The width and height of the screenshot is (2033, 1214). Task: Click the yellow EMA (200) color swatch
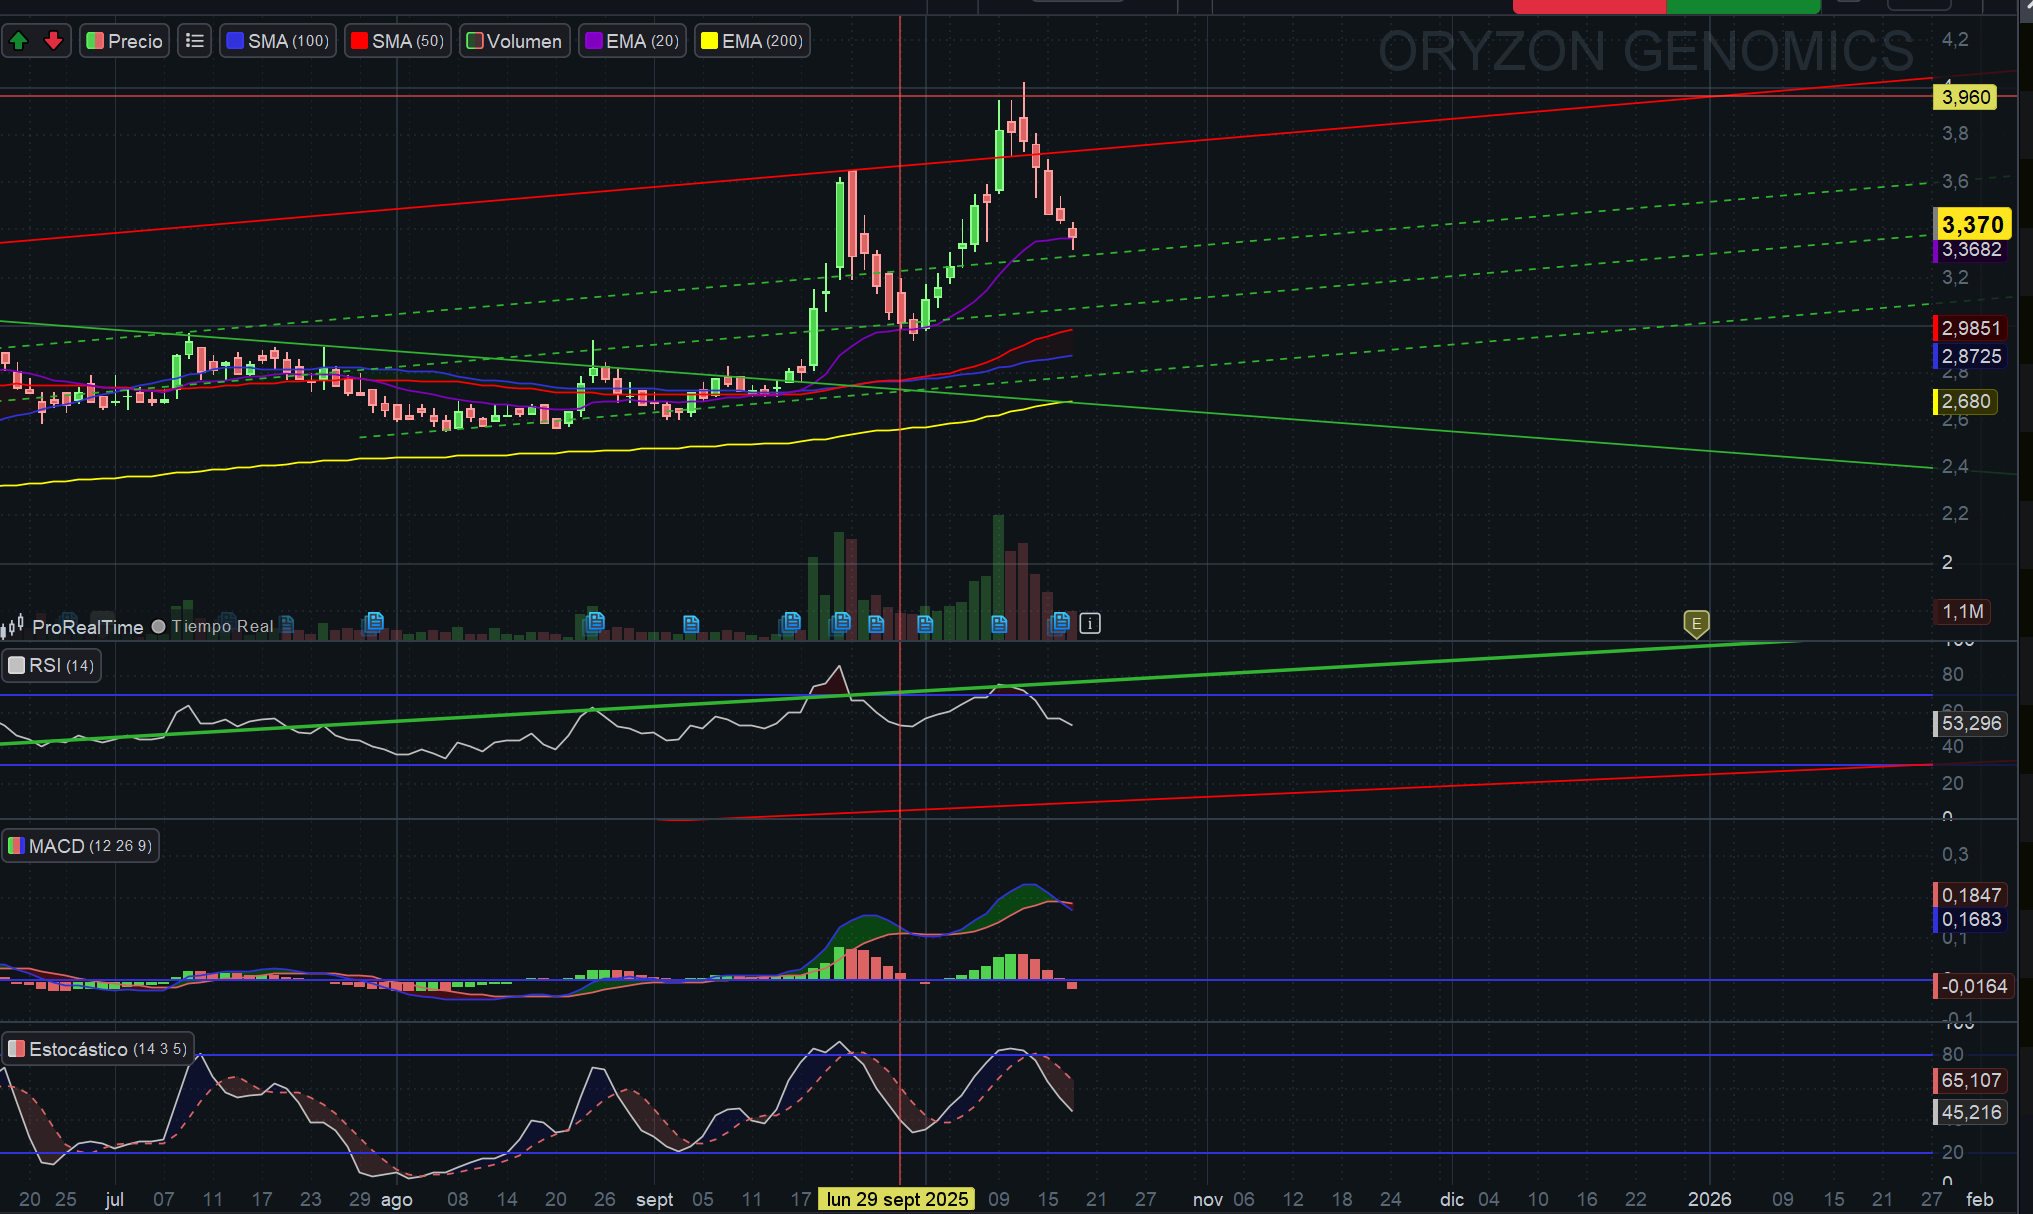point(710,41)
